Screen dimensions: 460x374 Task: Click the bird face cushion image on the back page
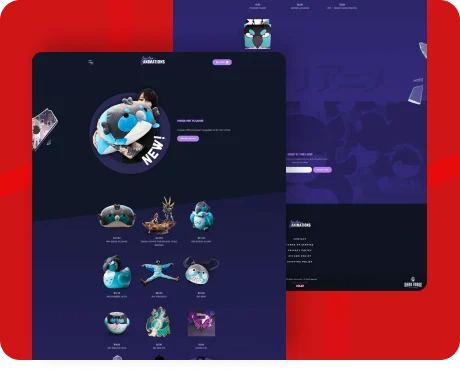257,34
